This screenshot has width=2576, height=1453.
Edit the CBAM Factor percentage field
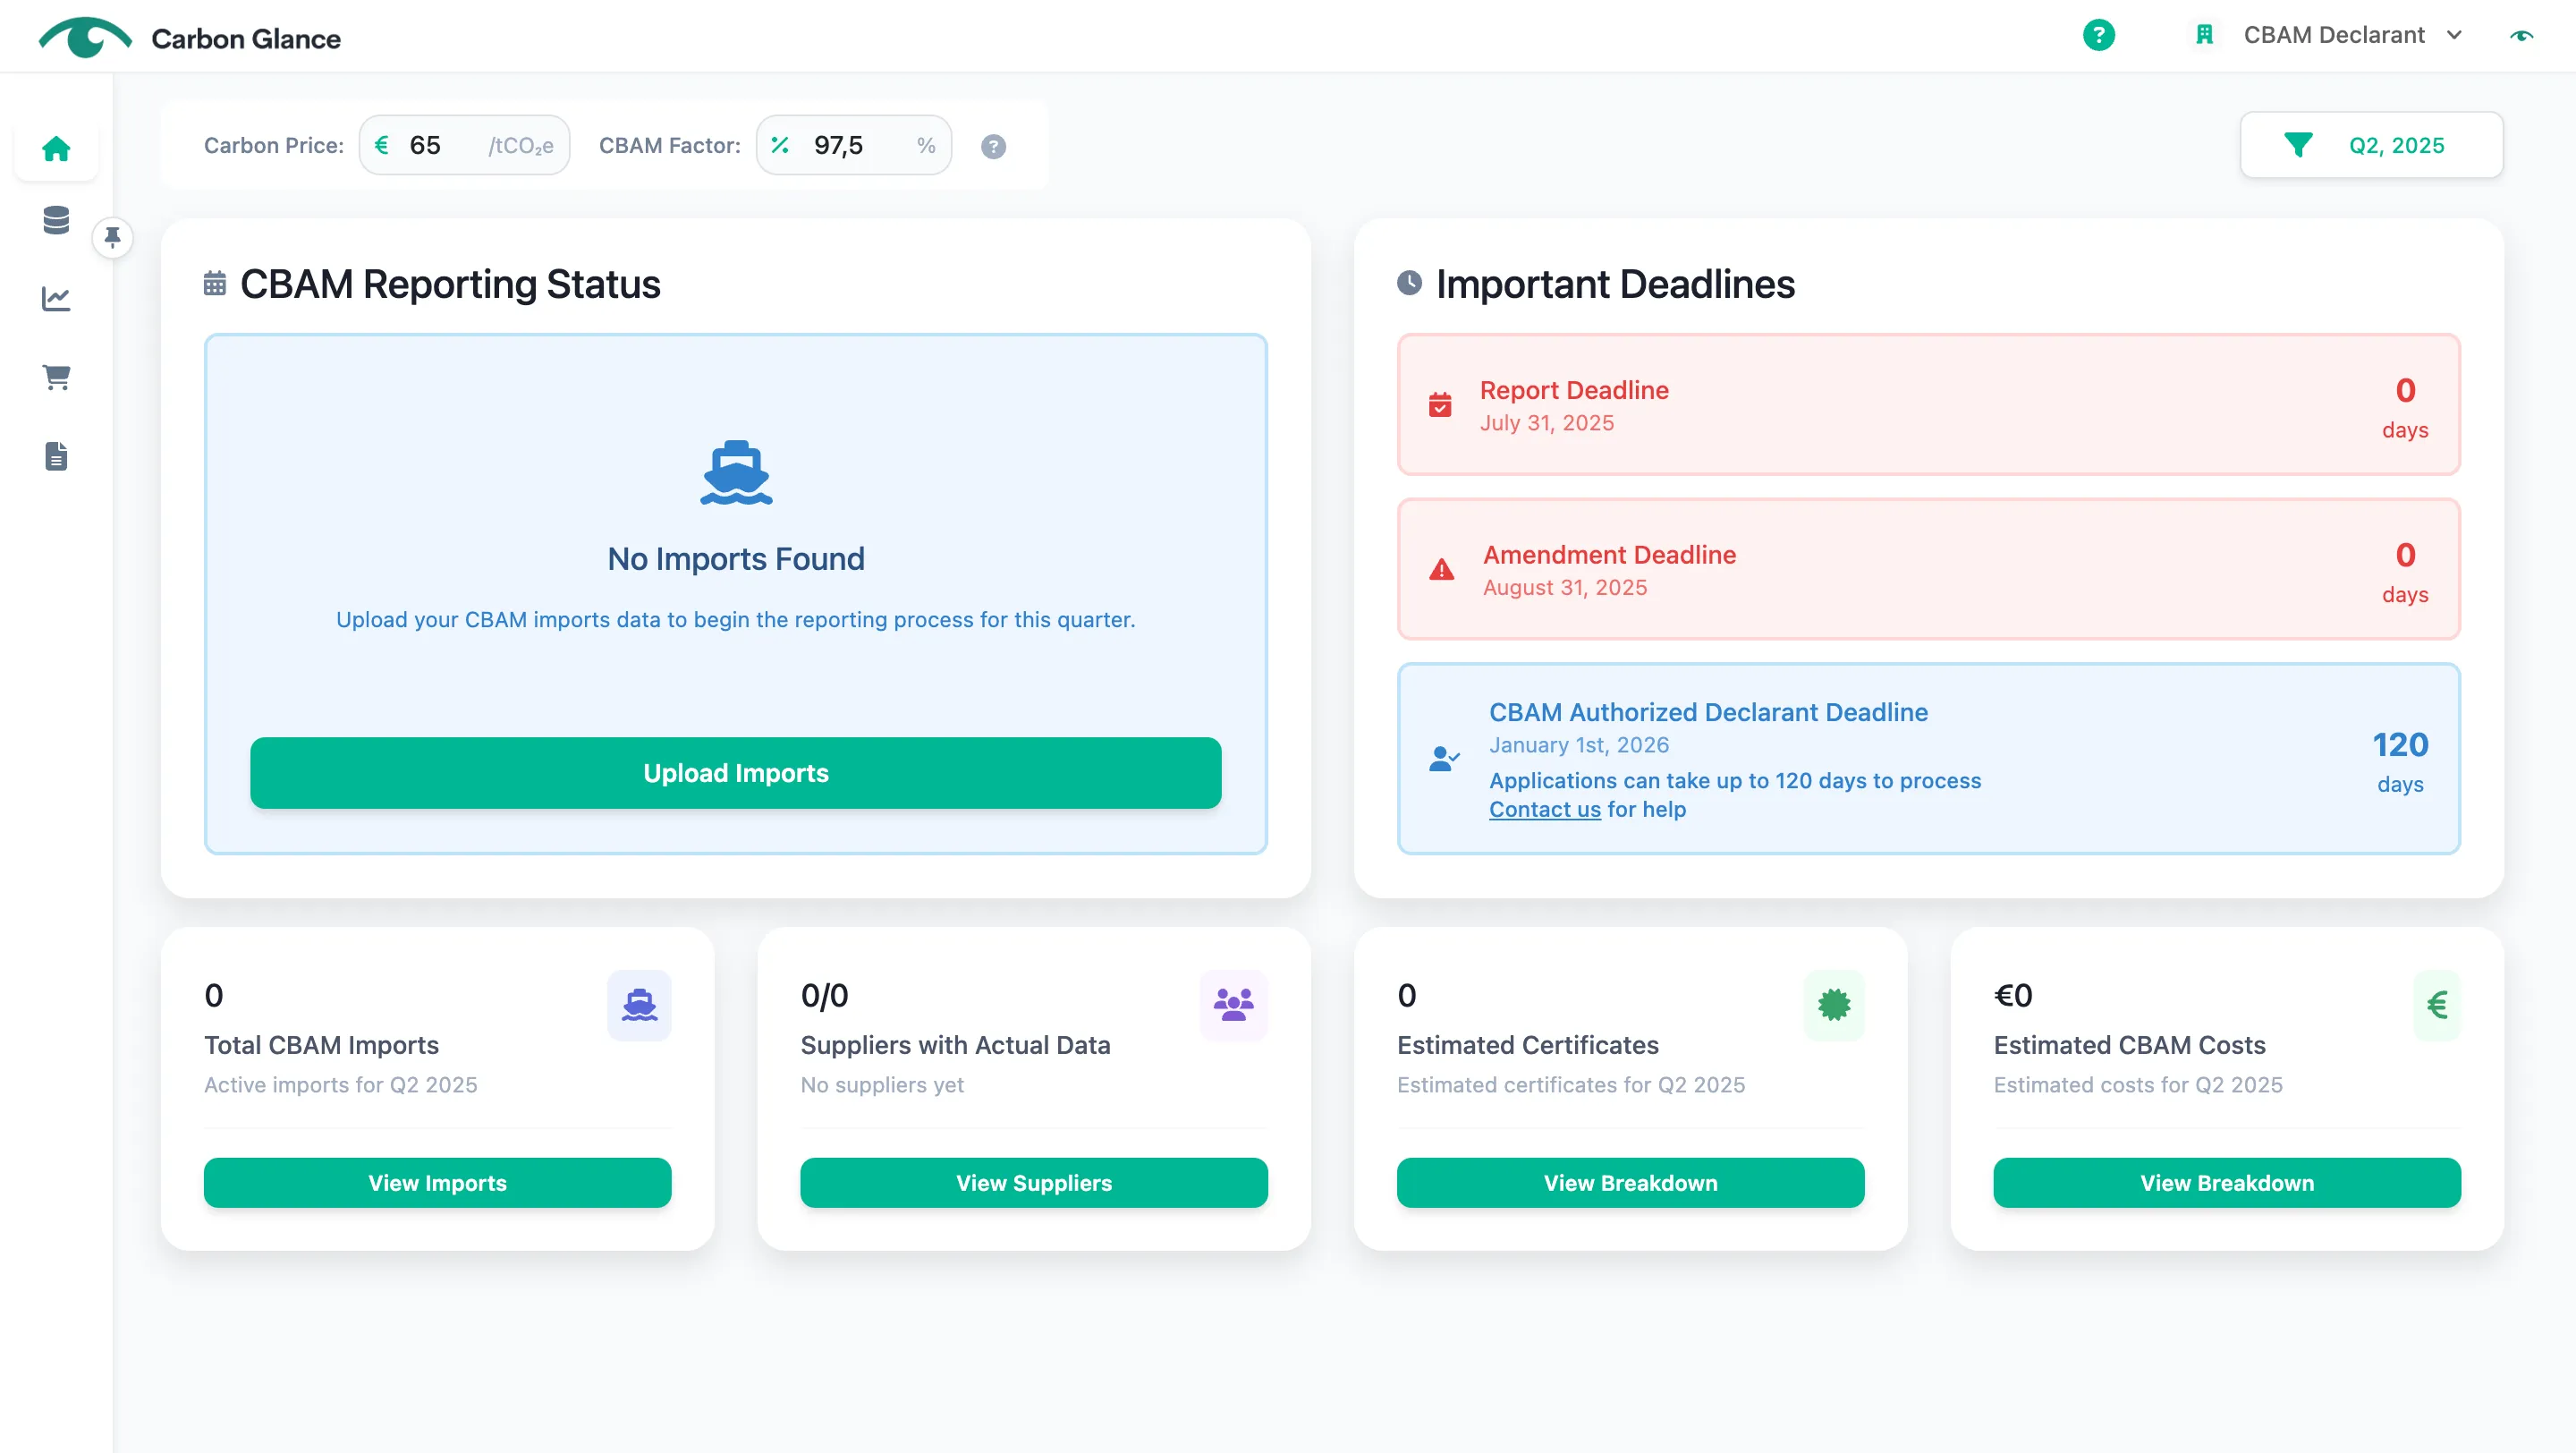[x=853, y=146]
